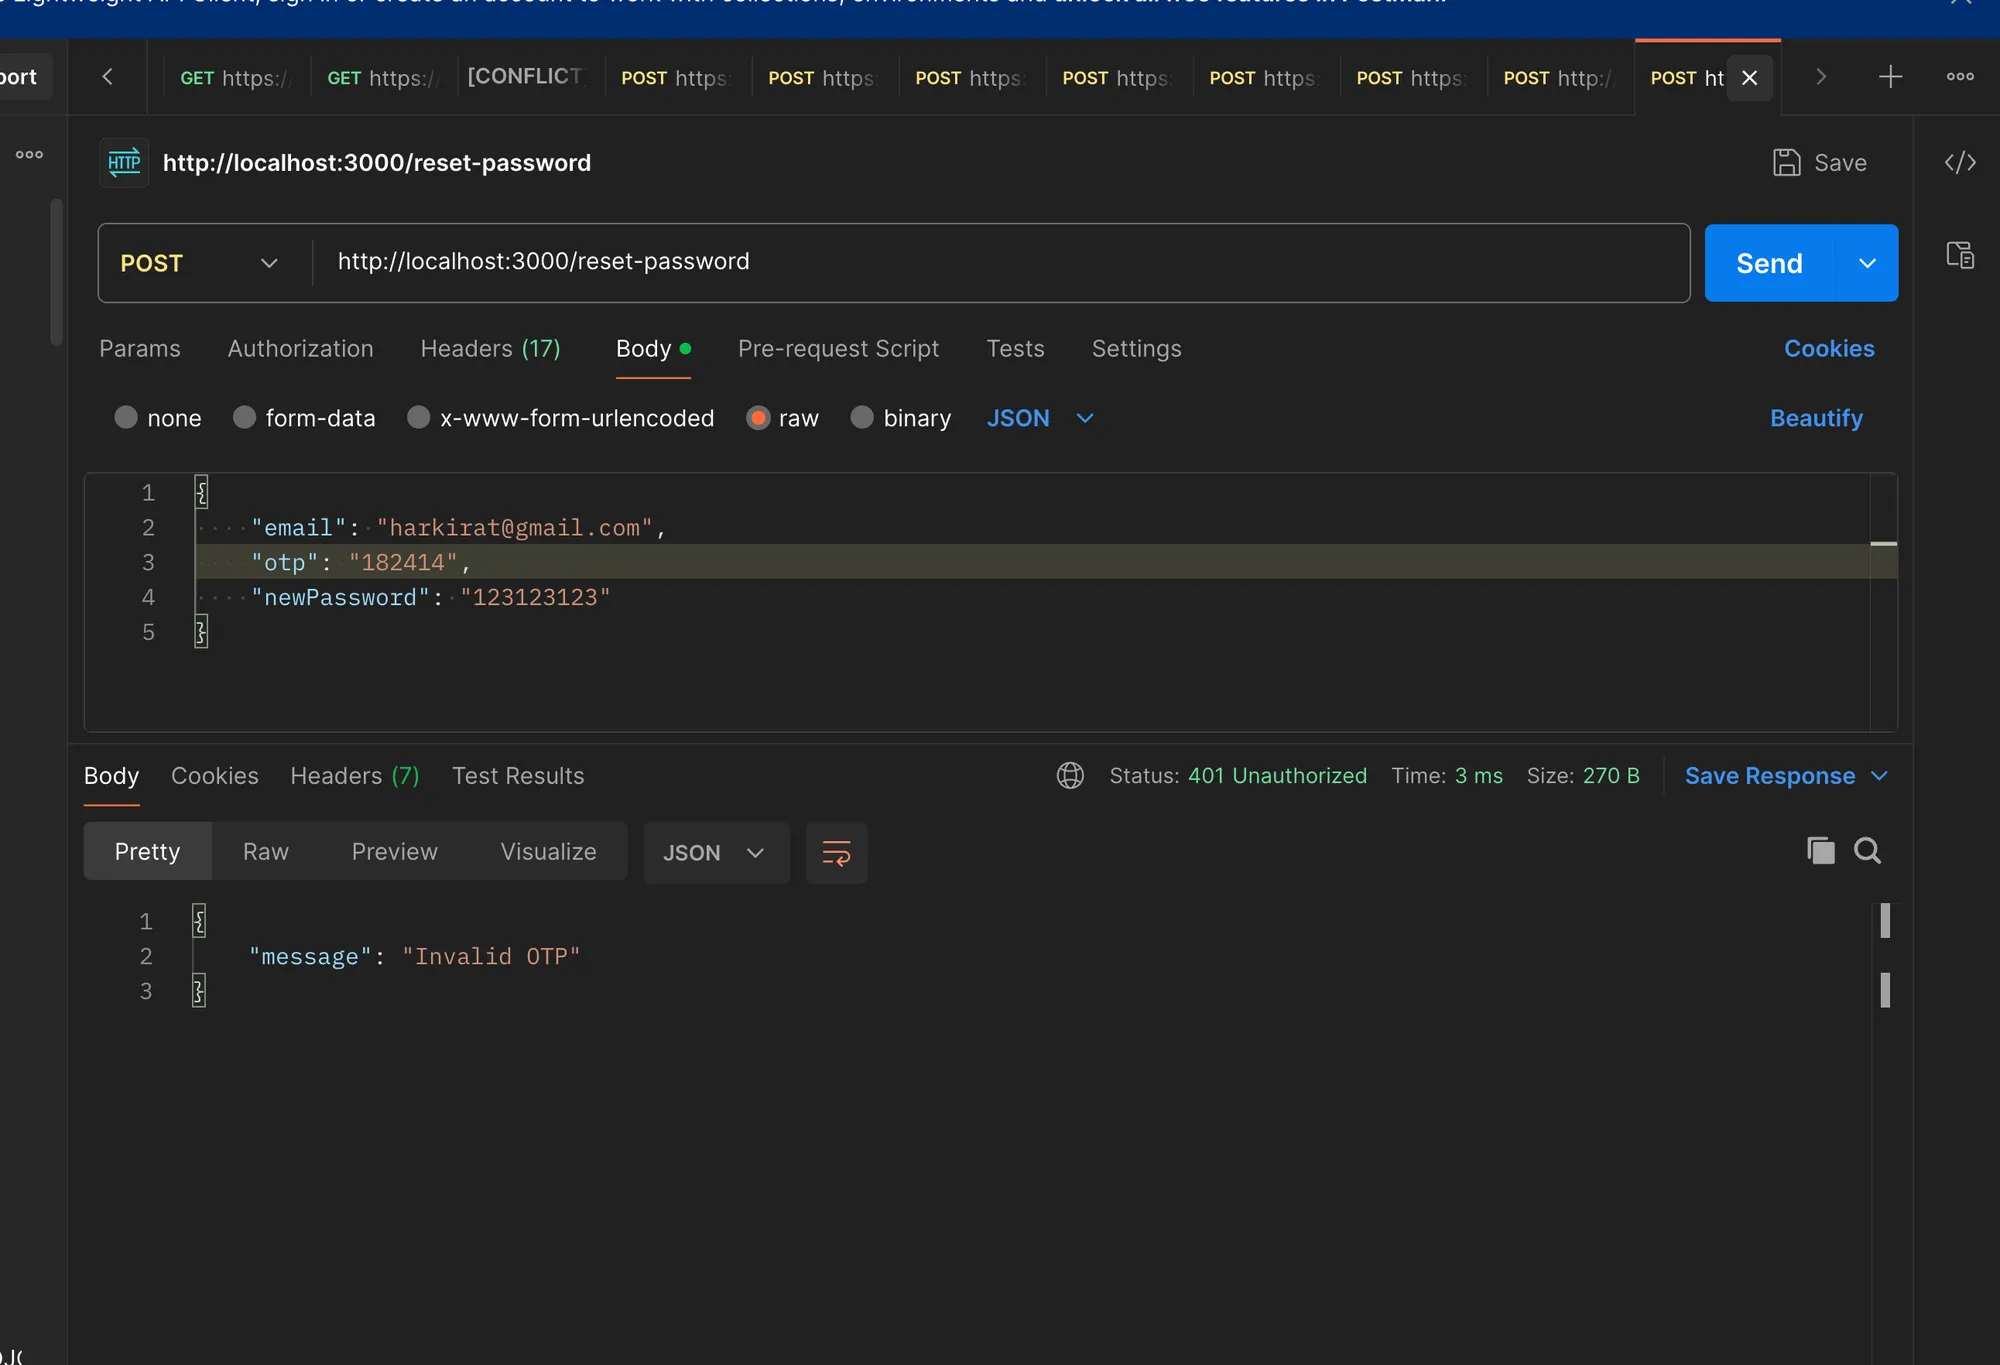Click the Cookies link

tap(1829, 349)
